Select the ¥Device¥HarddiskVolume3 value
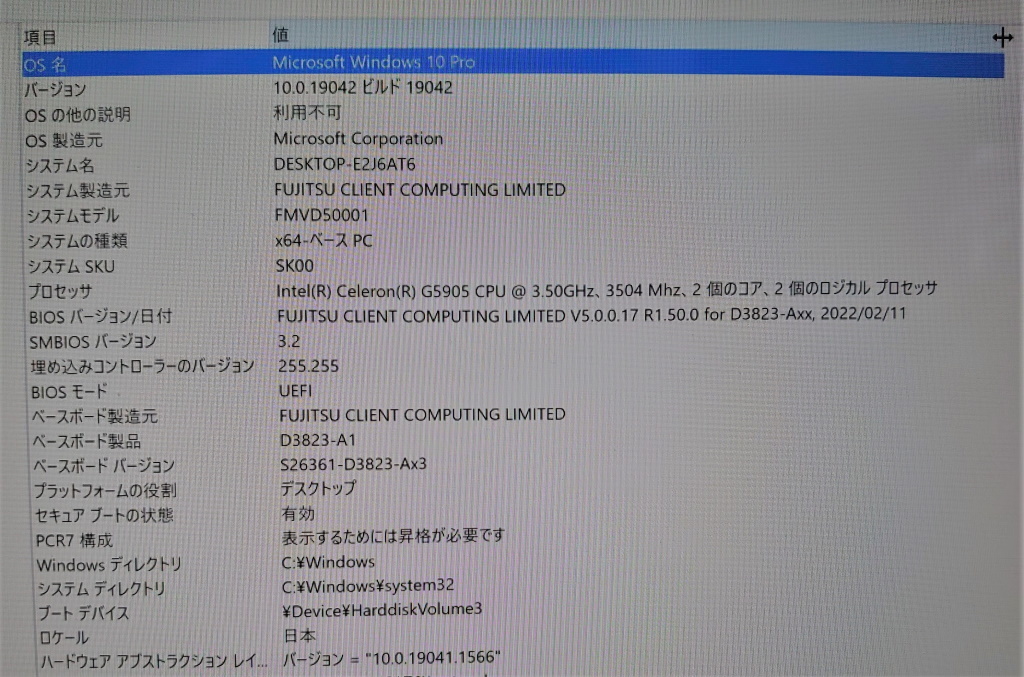 (382, 610)
